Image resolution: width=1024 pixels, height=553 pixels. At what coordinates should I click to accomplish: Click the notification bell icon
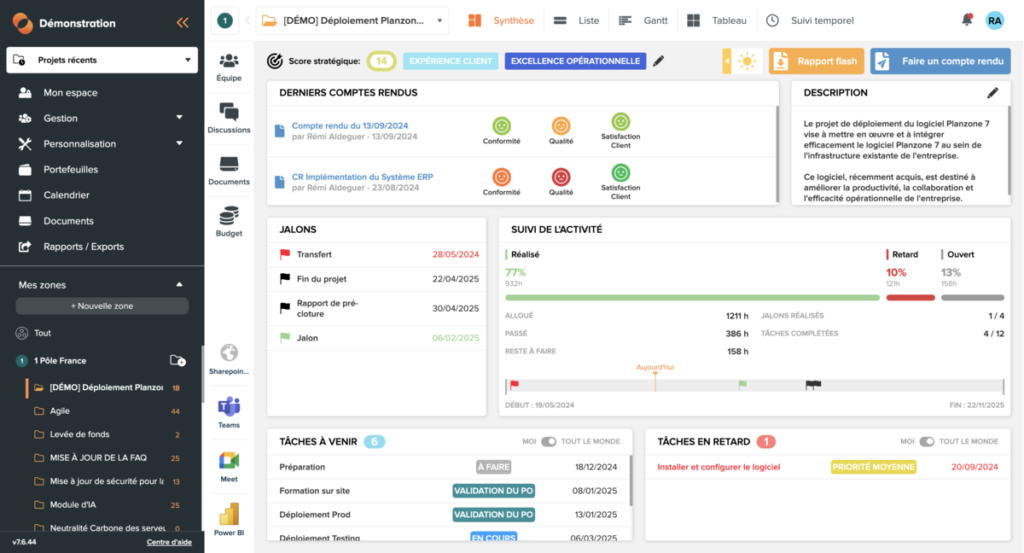pos(967,20)
